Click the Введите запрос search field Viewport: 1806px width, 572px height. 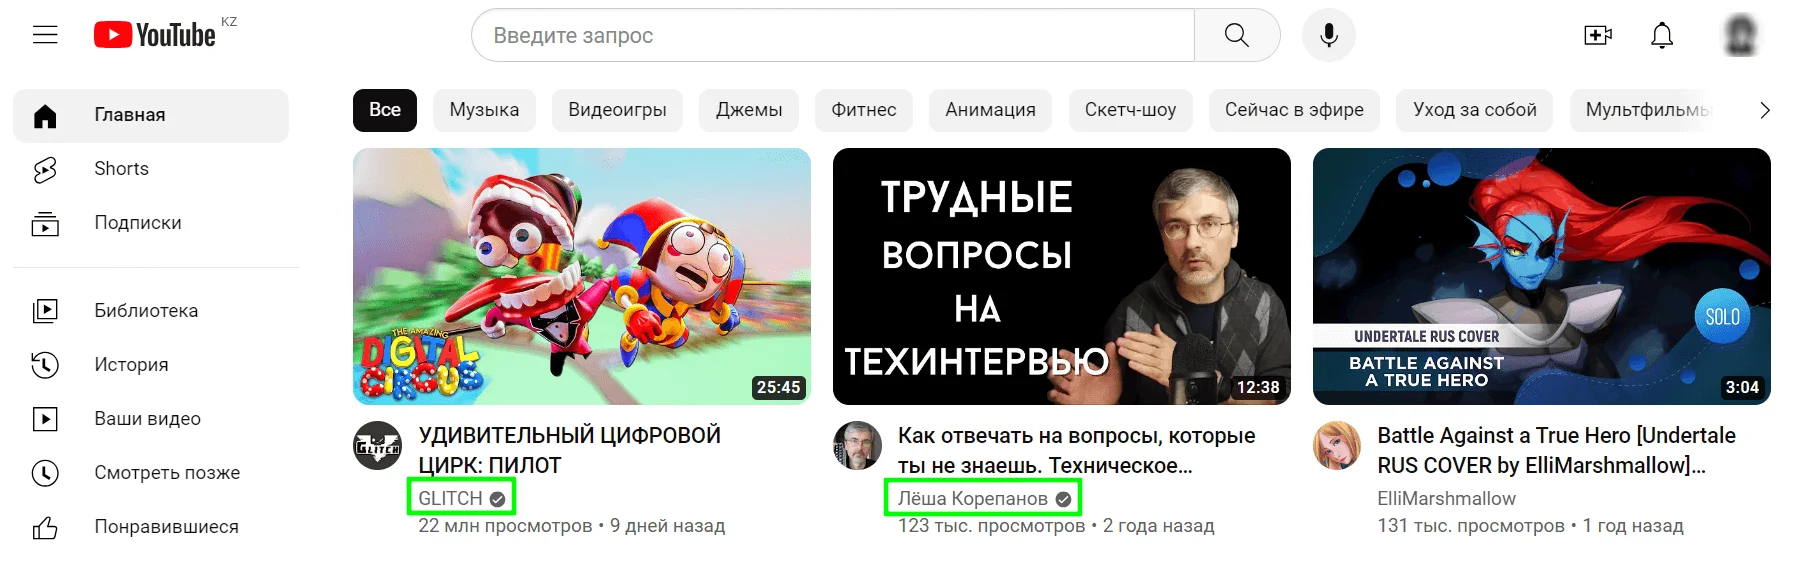point(833,35)
